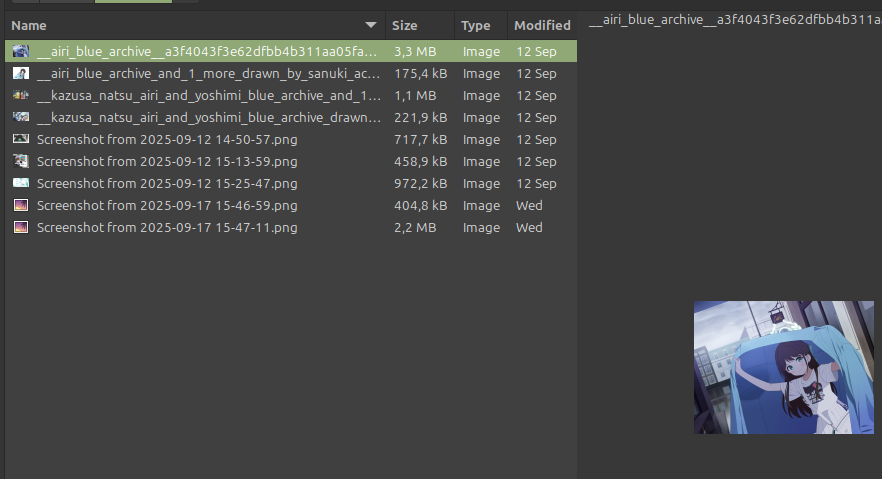This screenshot has height=479, width=882.
Task: Select the __airi_blue_archive_and_1_more_drawn_by_sanuki filename
Action: pos(208,74)
